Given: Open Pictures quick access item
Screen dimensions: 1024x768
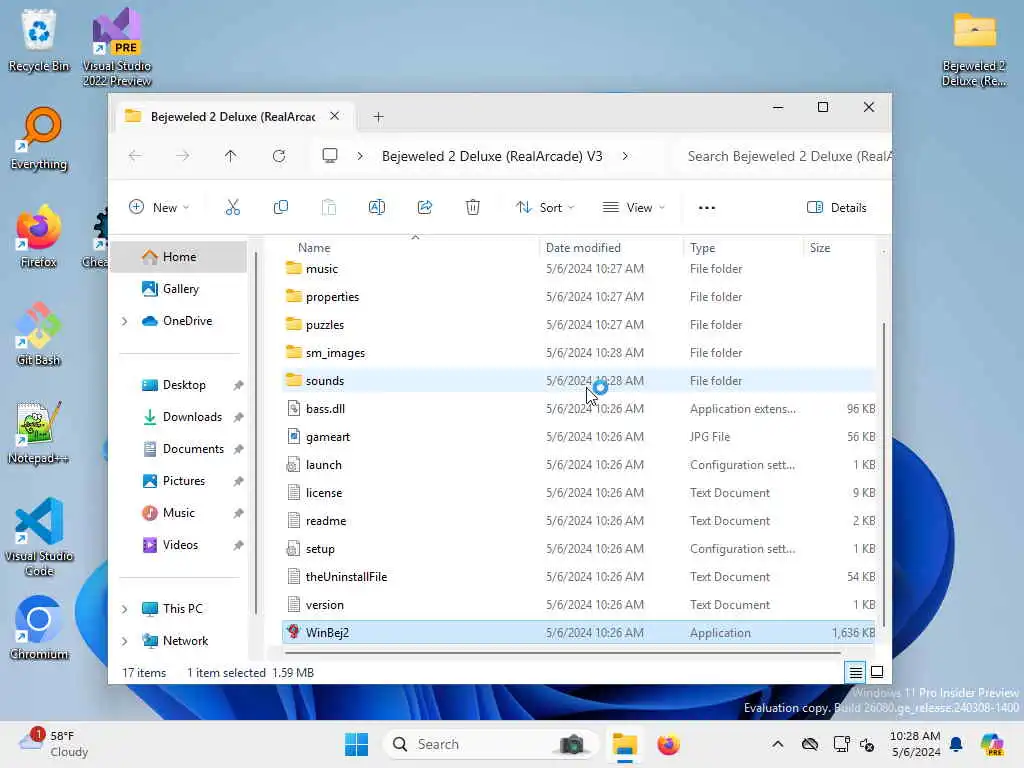Looking at the screenshot, I should point(184,481).
